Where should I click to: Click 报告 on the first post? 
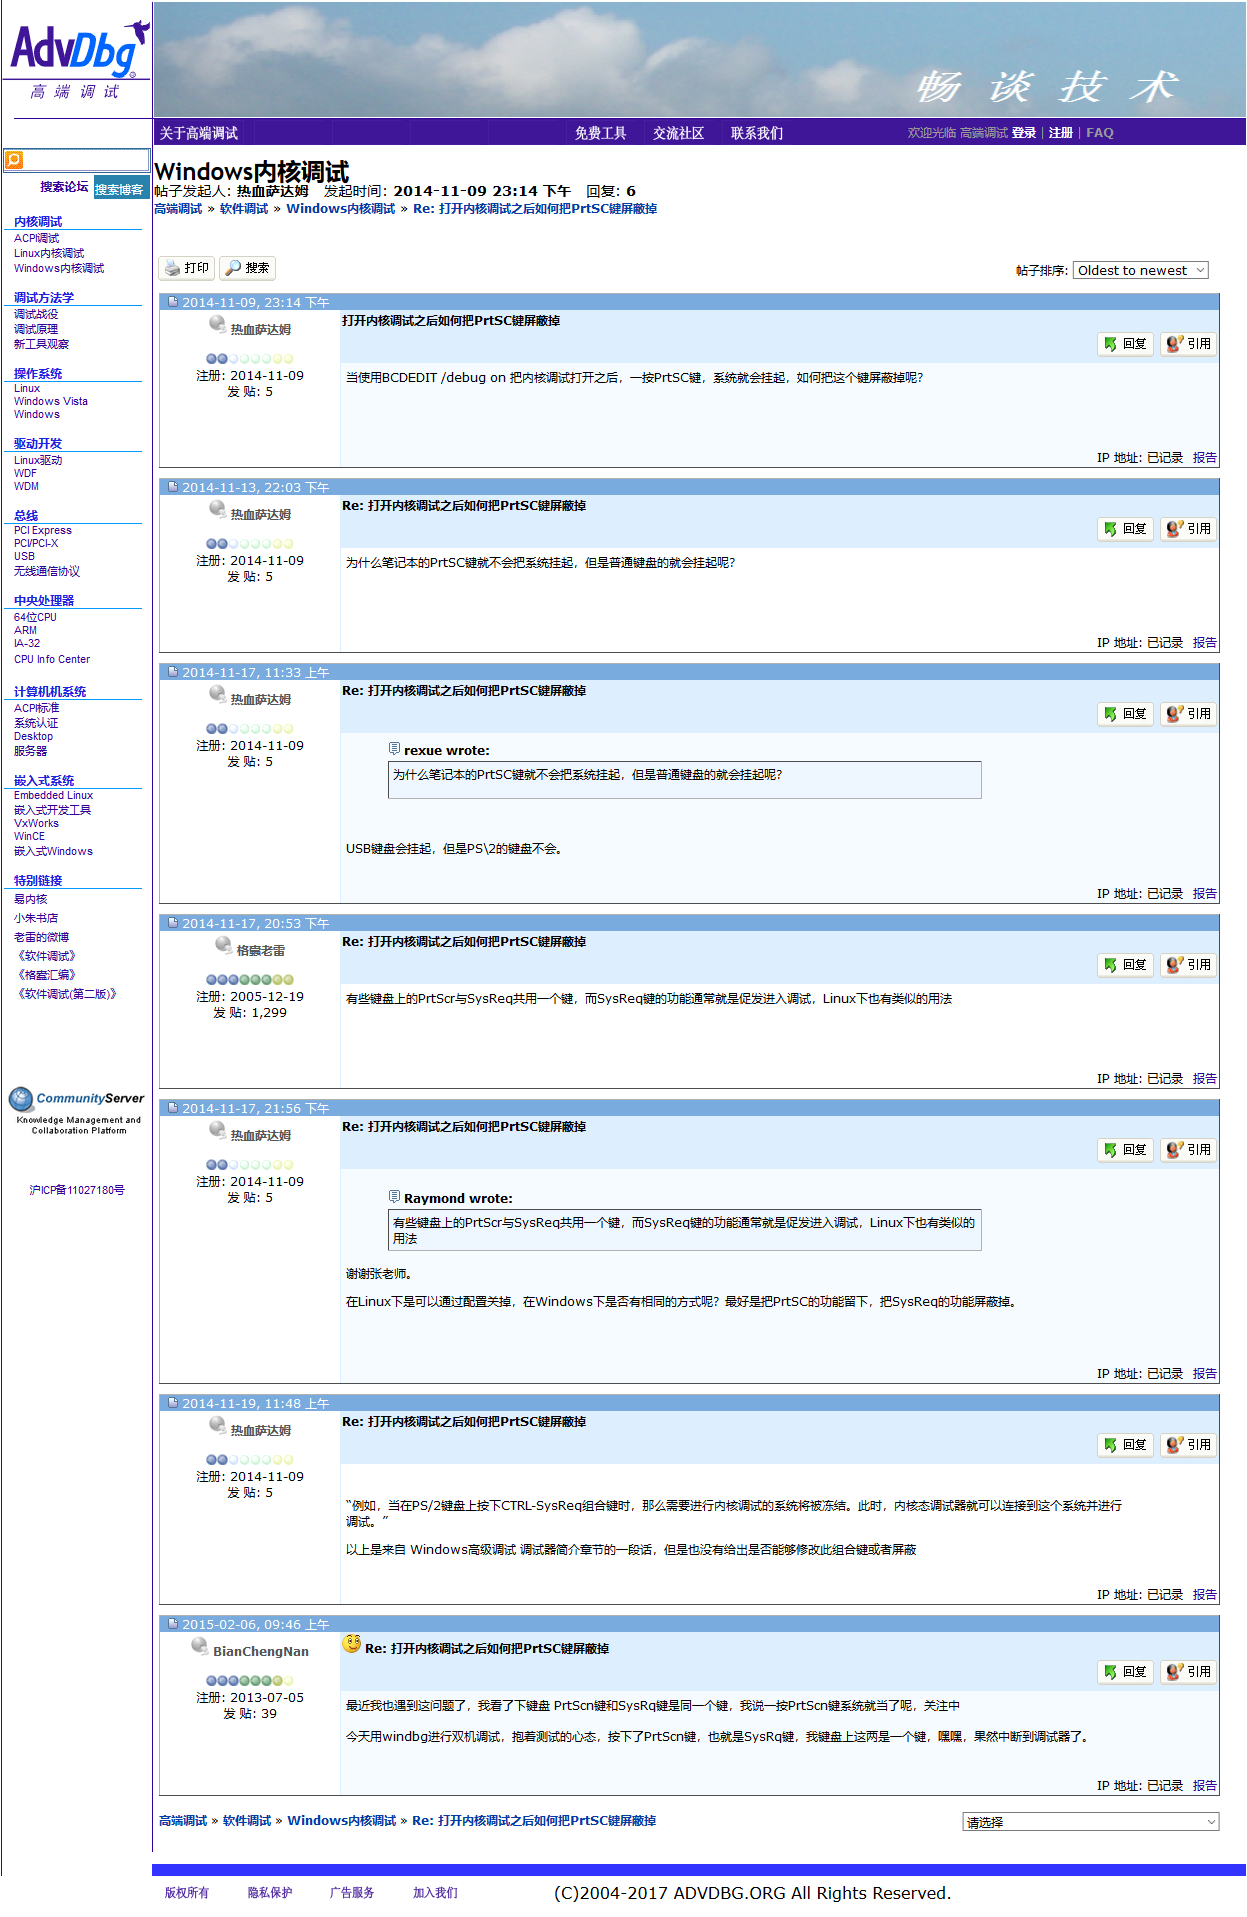[x=1204, y=457]
